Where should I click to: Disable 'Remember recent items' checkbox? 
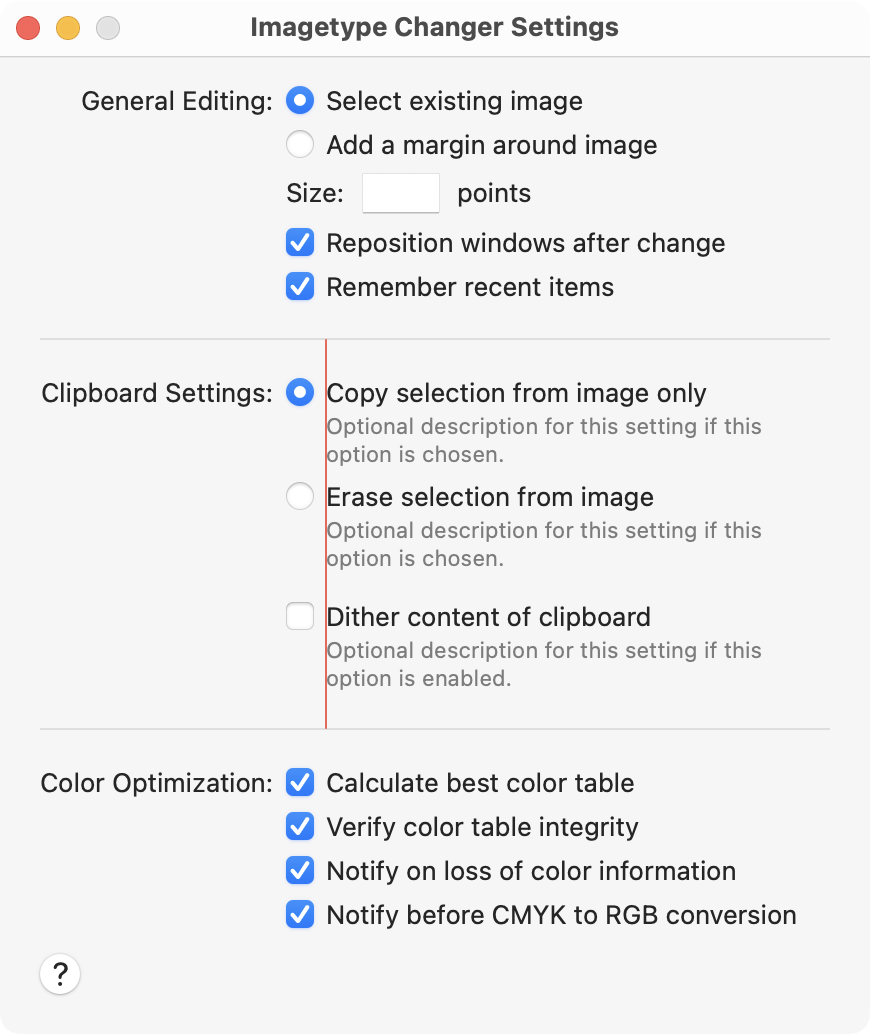300,287
